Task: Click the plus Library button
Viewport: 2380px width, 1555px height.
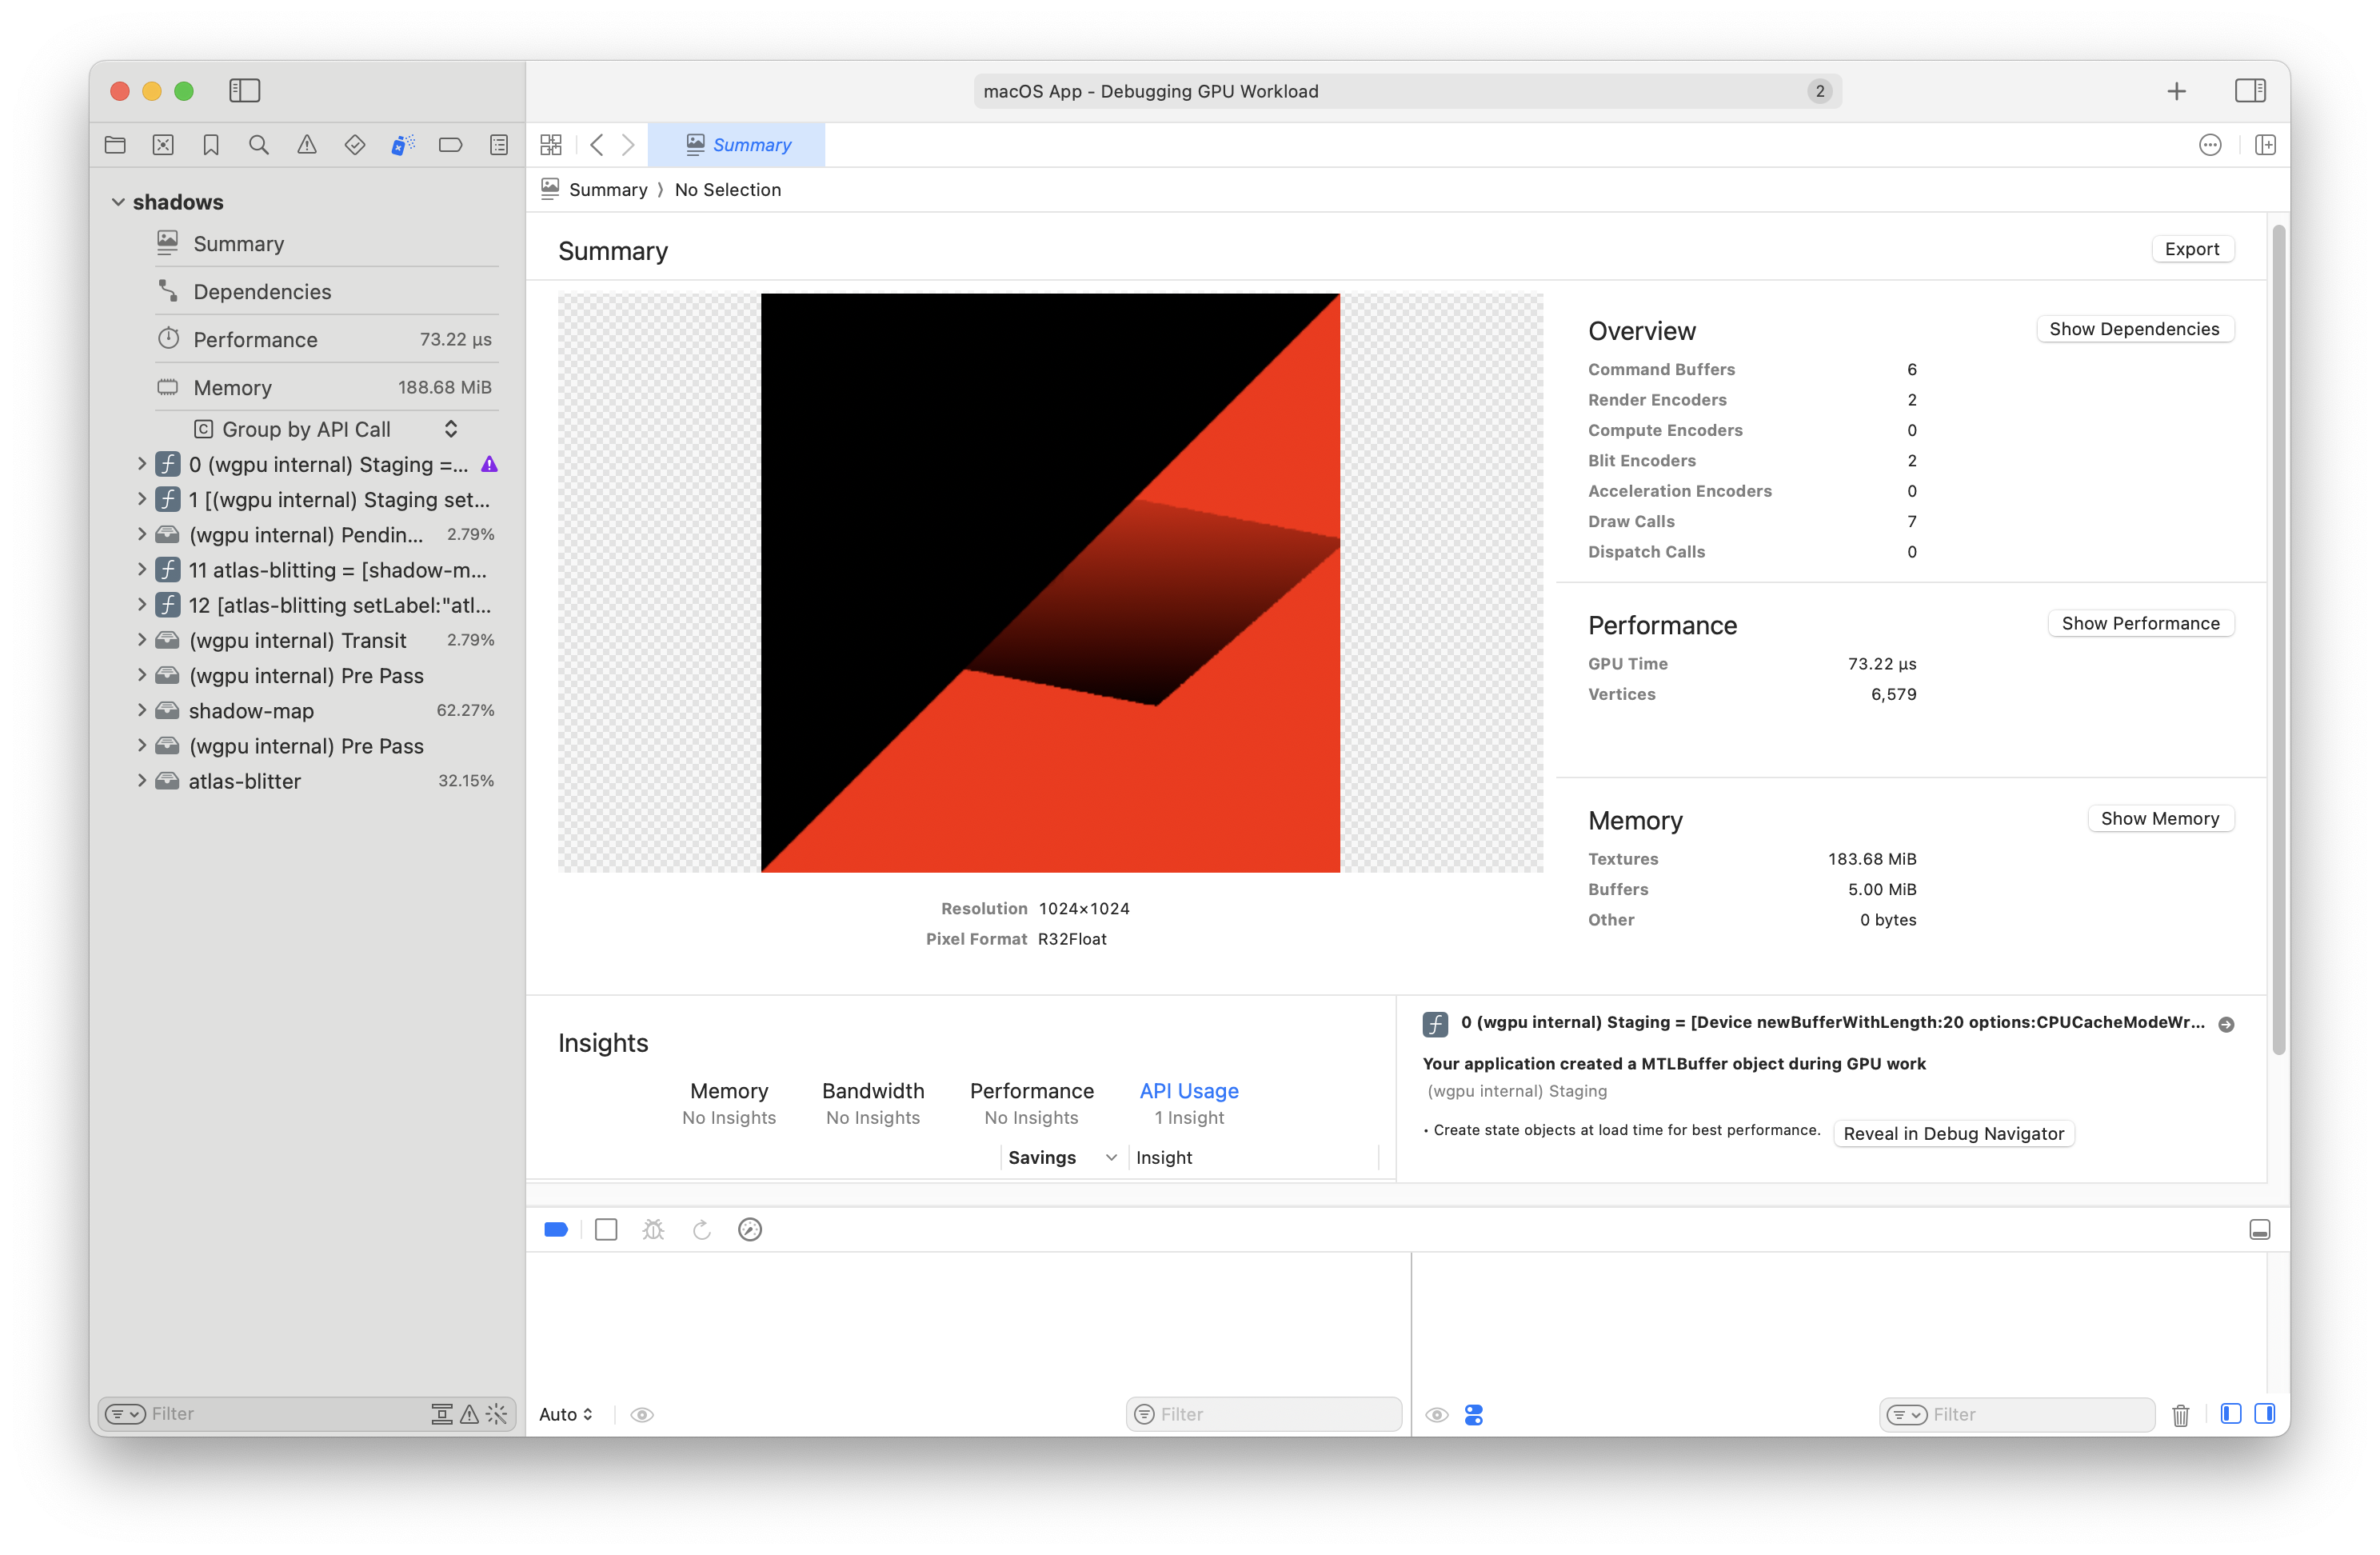Action: pos(2177,91)
